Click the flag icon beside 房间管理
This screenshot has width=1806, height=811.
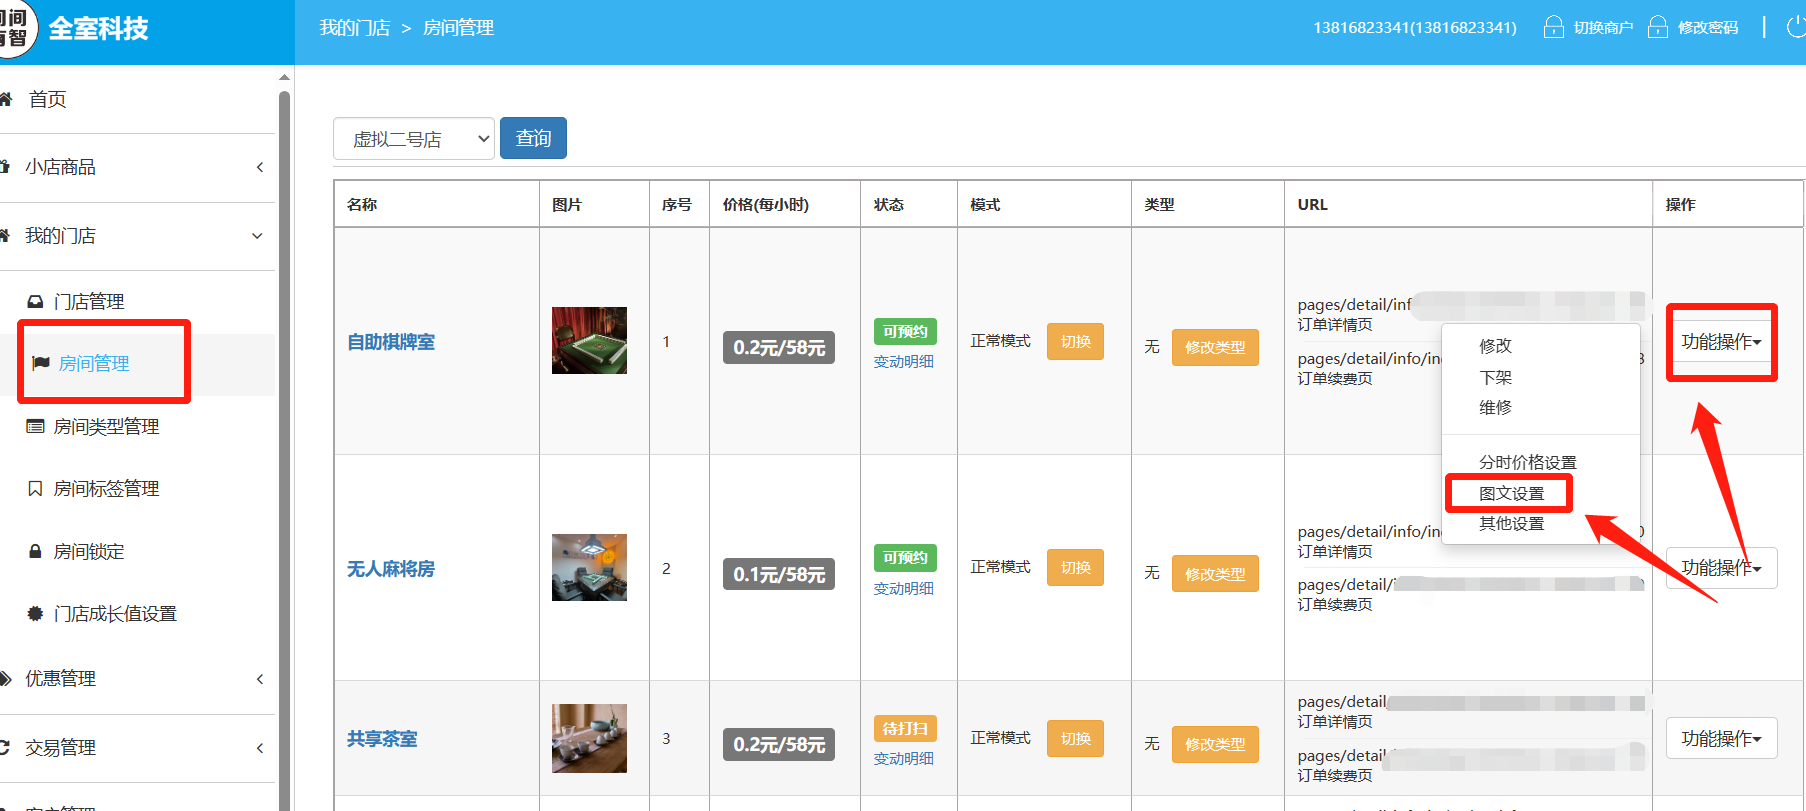(41, 363)
